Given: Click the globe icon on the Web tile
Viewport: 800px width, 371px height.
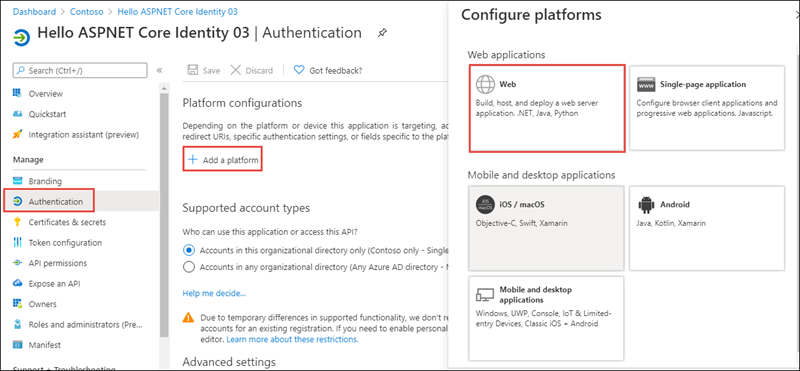Looking at the screenshot, I should (485, 85).
